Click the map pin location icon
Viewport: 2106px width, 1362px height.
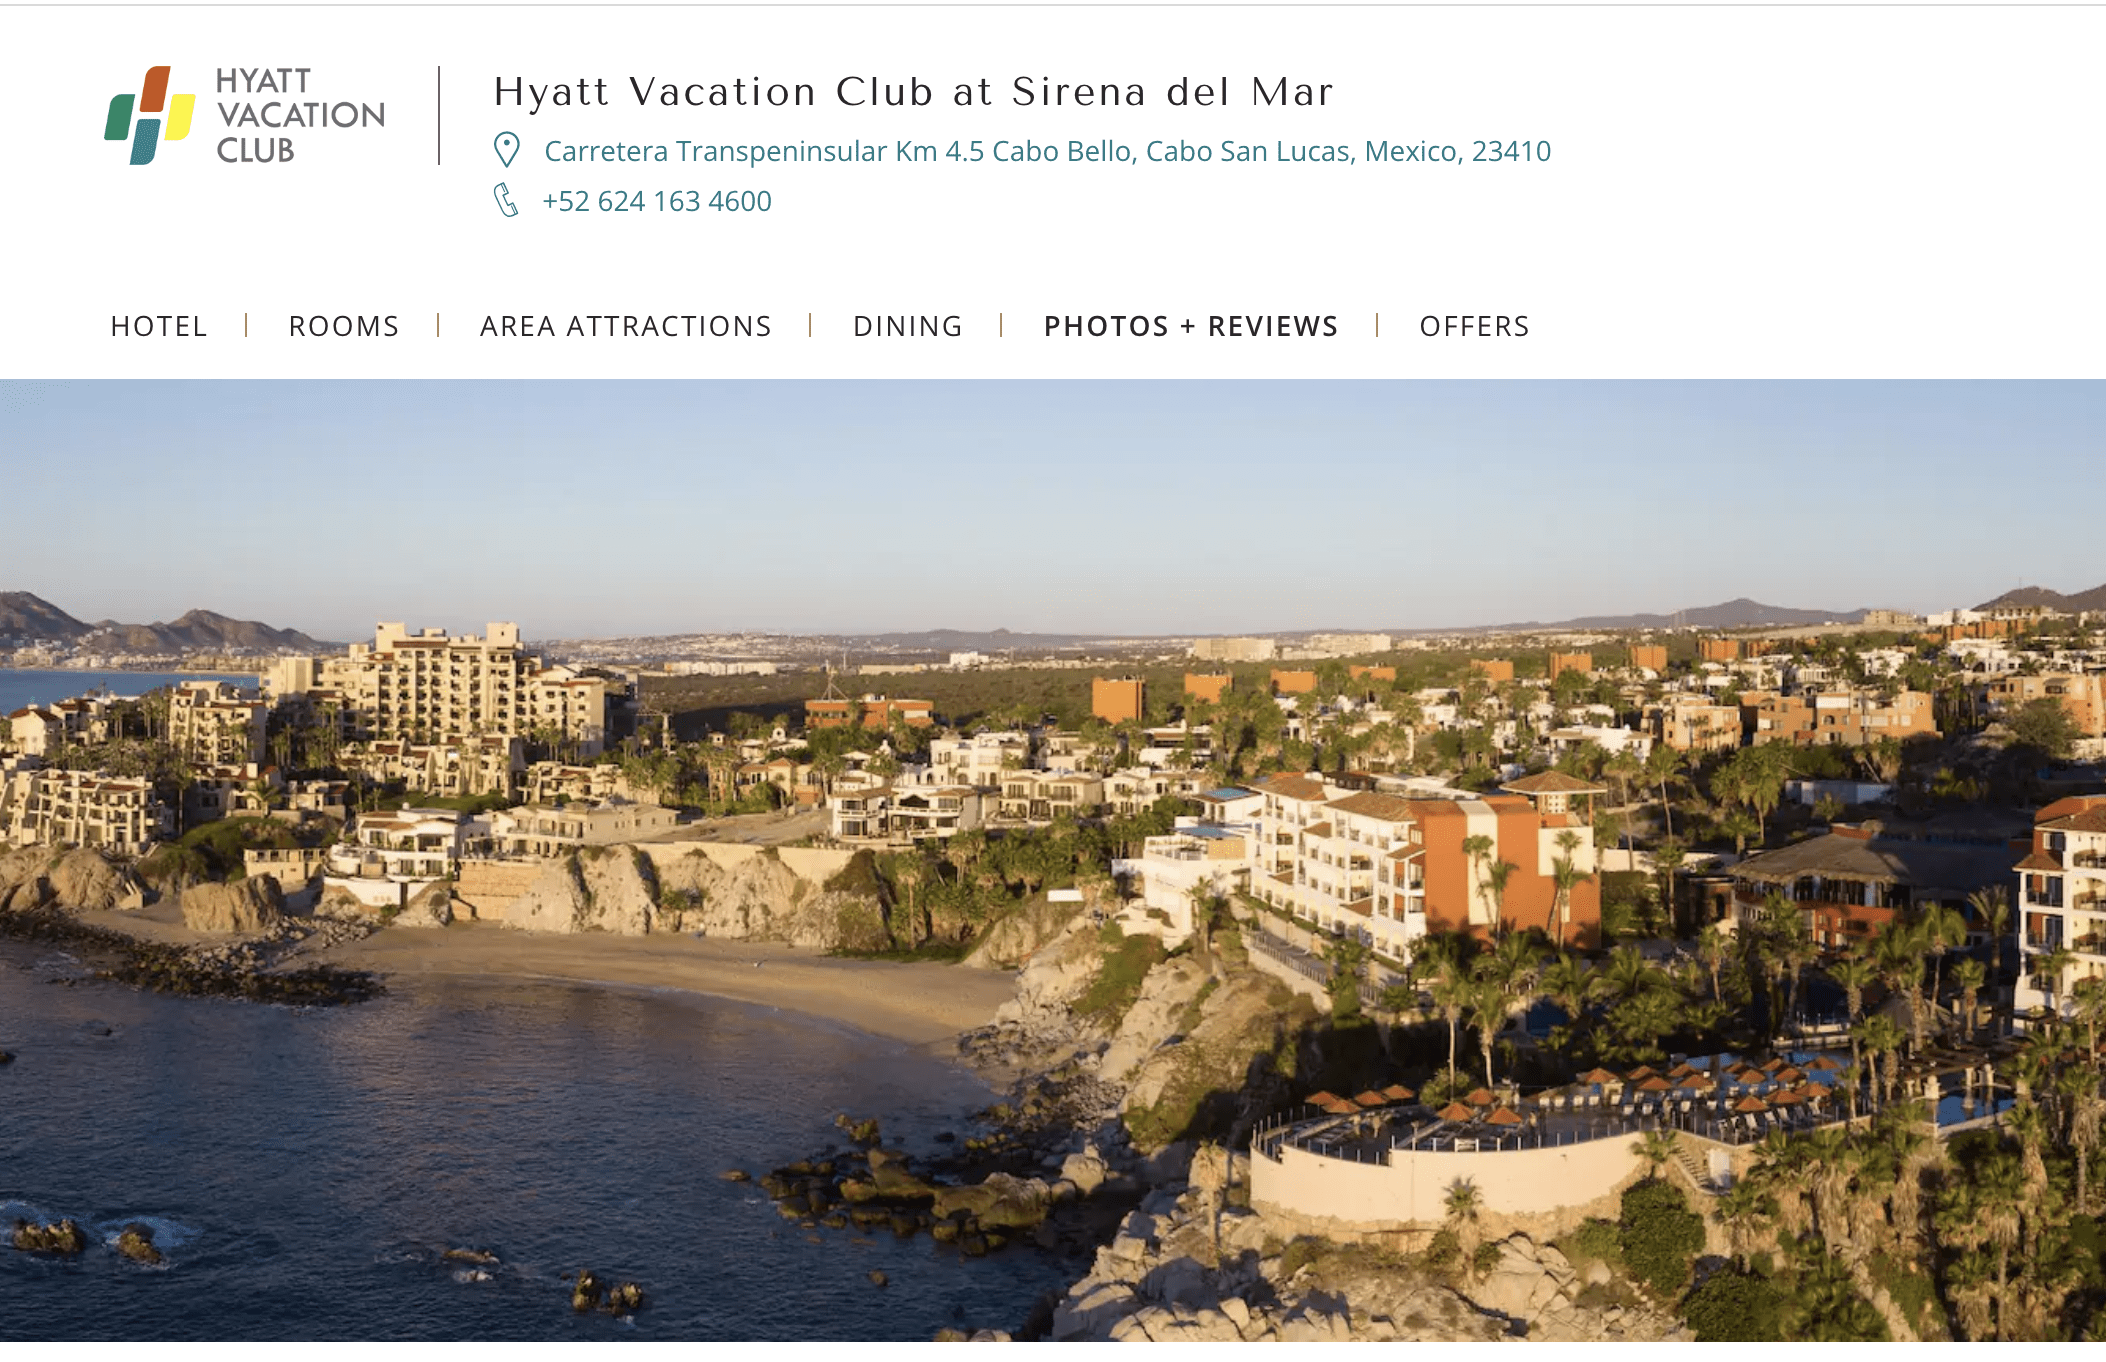(507, 150)
